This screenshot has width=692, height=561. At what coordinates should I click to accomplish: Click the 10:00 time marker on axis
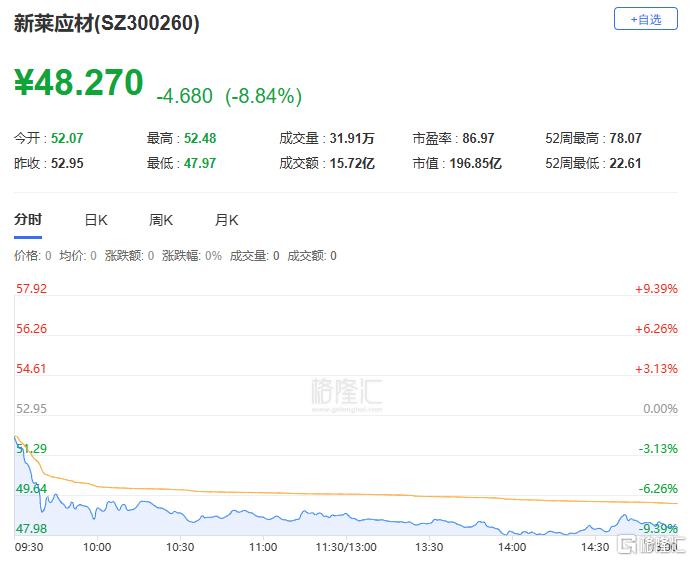97,547
